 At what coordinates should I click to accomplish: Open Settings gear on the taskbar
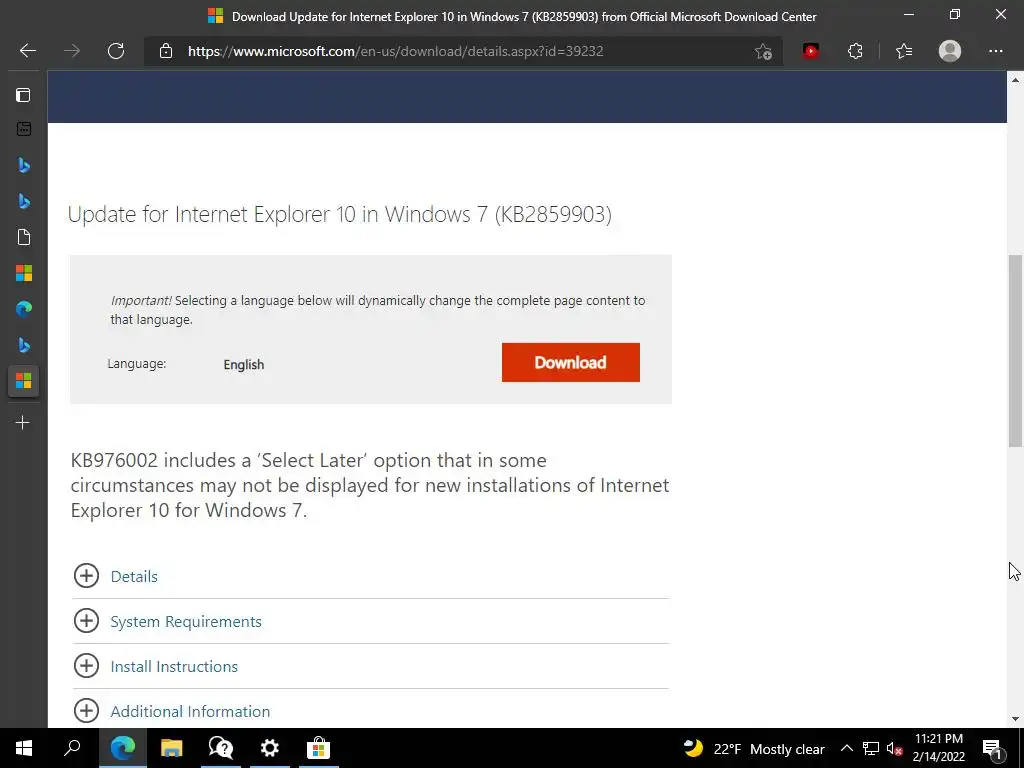click(269, 748)
